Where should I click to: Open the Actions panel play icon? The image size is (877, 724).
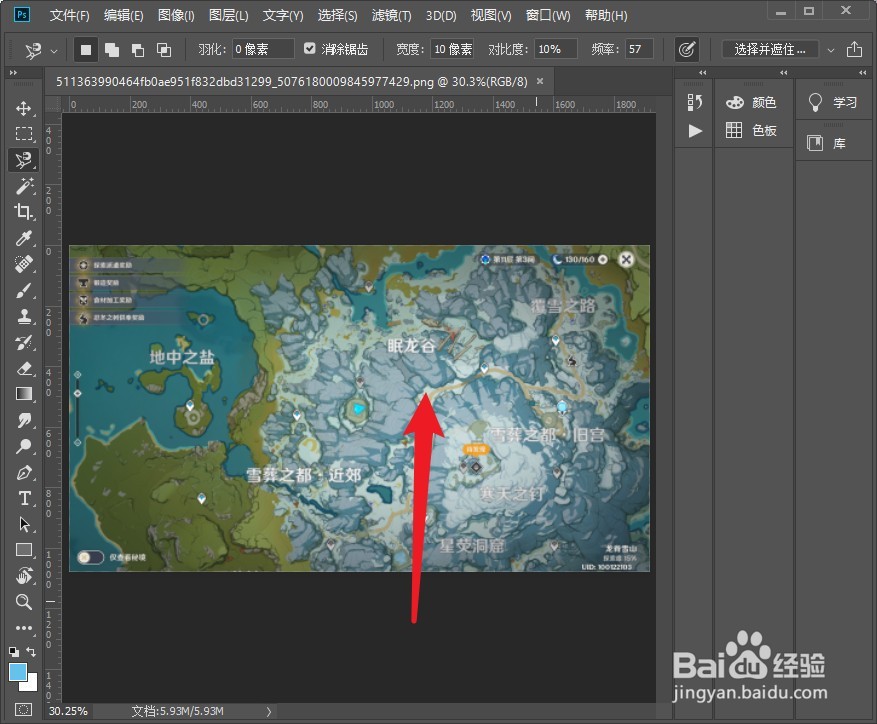695,131
